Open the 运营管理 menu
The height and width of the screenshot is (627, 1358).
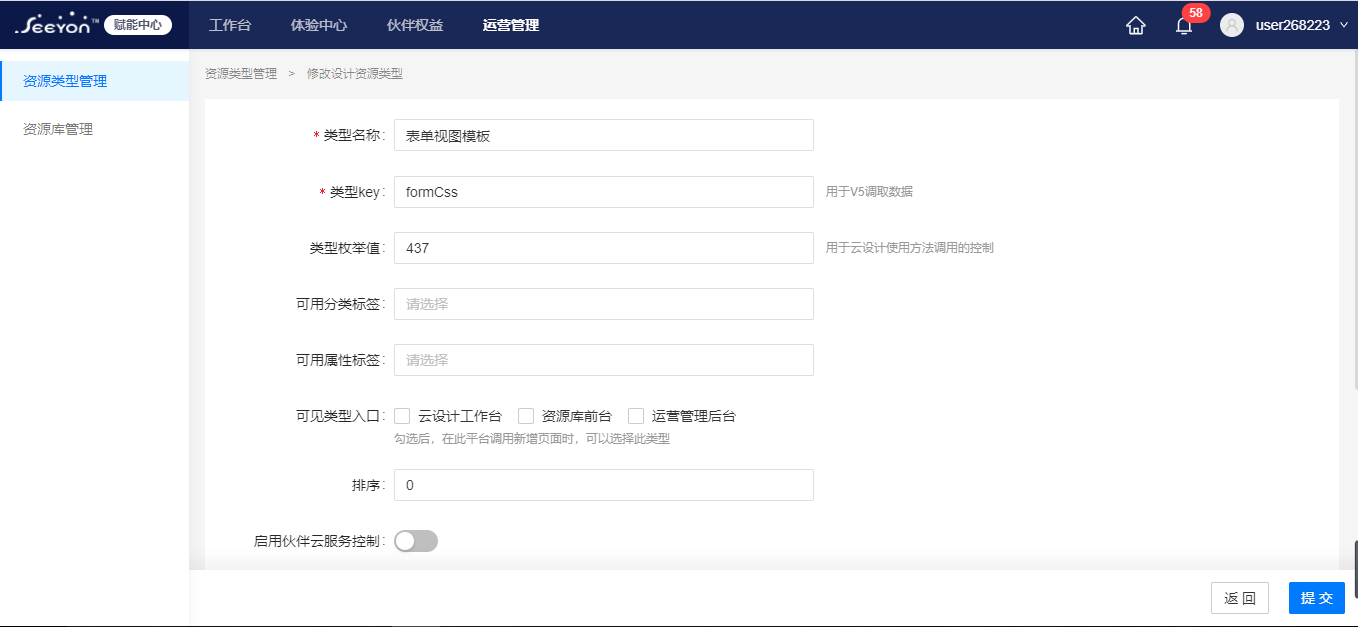pyautogui.click(x=510, y=25)
